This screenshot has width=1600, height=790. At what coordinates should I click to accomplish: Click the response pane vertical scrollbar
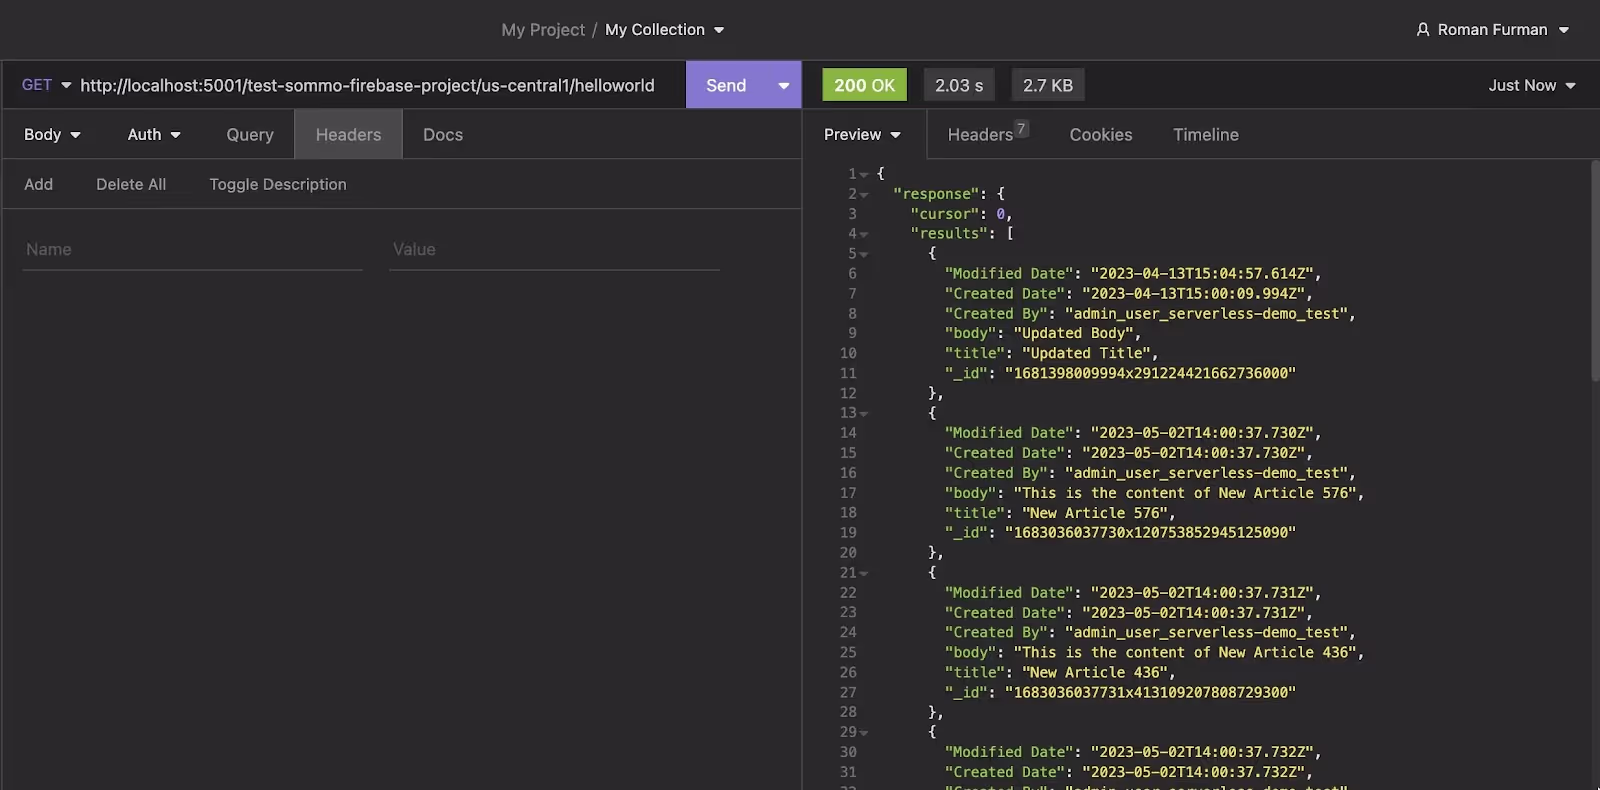point(1595,270)
